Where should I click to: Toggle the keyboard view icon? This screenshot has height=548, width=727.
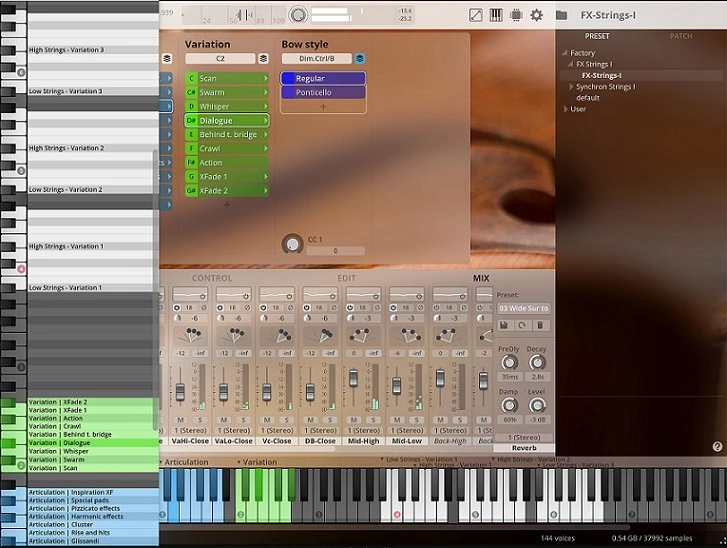496,15
